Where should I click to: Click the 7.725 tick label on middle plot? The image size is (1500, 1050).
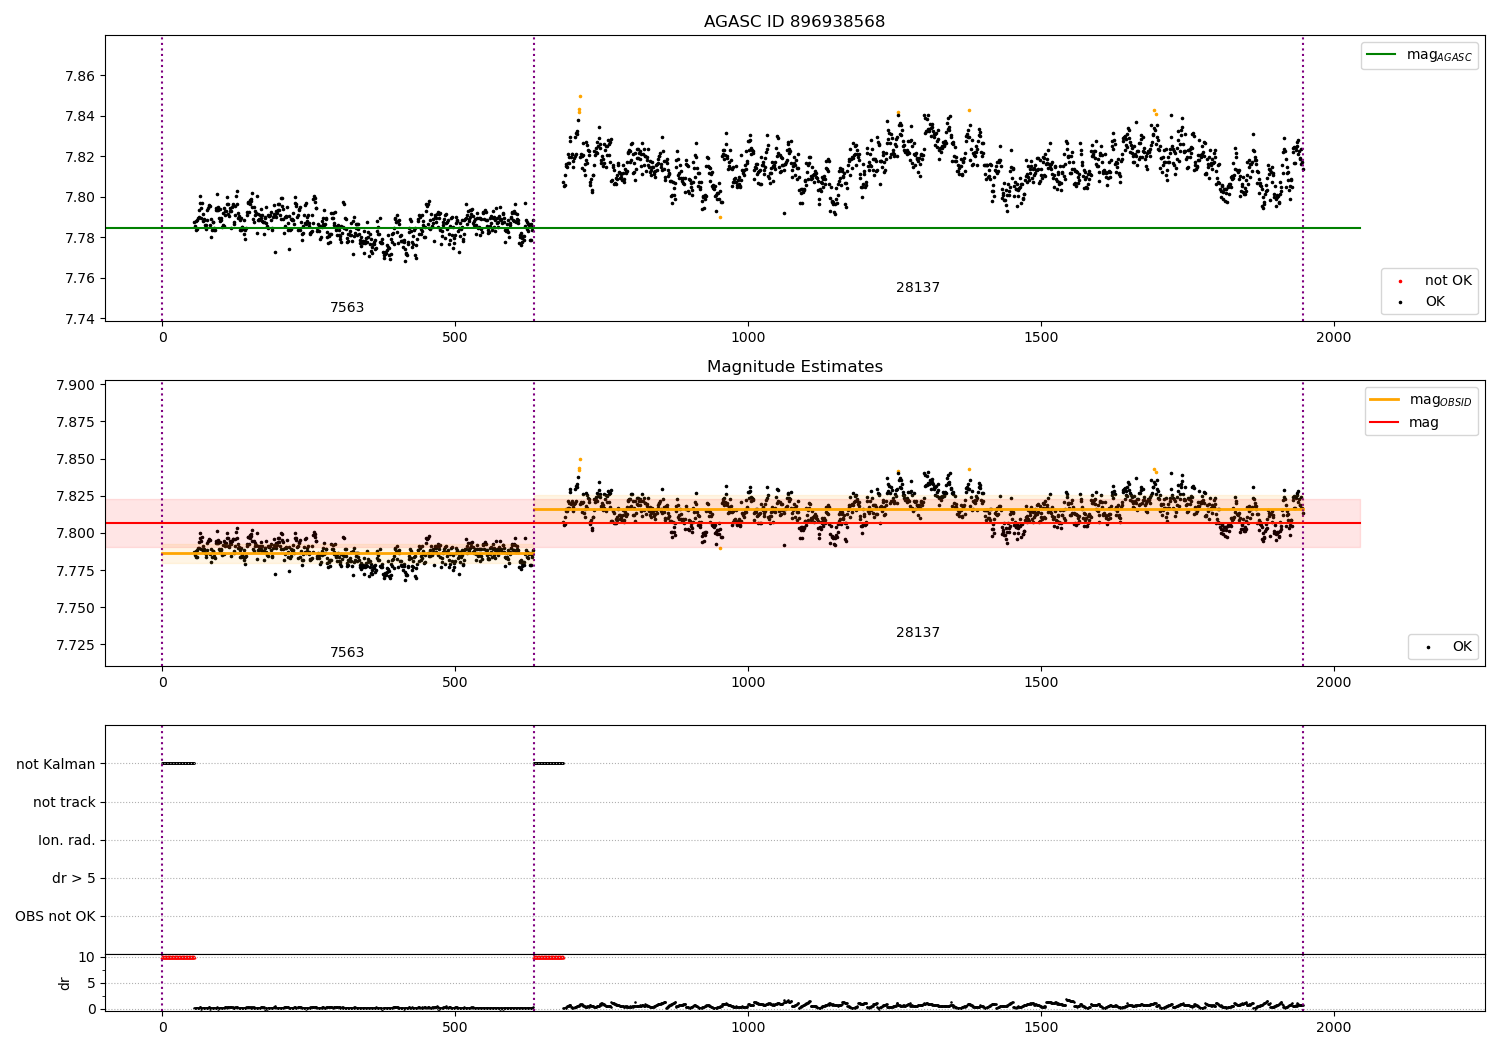76,645
